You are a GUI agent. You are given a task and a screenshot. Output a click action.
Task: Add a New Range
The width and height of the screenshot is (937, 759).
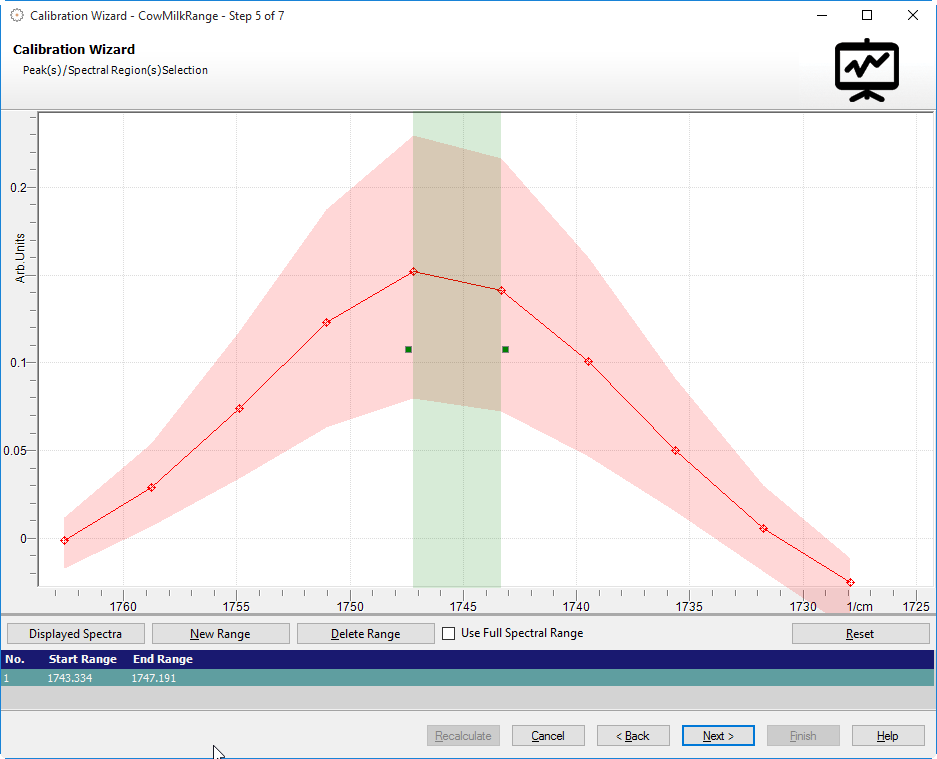pyautogui.click(x=220, y=634)
